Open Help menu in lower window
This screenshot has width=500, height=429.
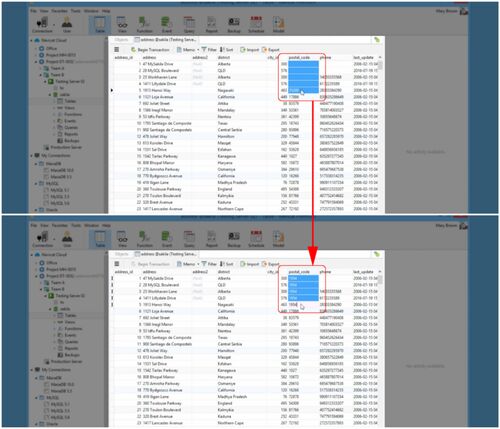pos(106,225)
